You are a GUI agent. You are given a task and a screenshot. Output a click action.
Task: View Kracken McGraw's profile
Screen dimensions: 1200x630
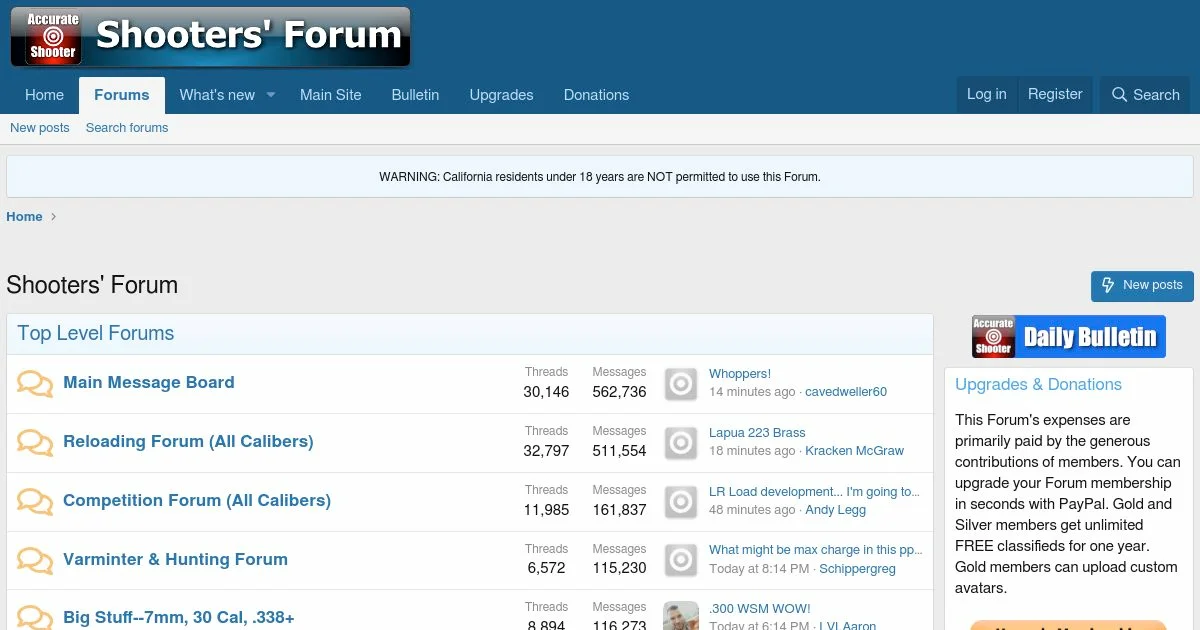click(x=854, y=451)
